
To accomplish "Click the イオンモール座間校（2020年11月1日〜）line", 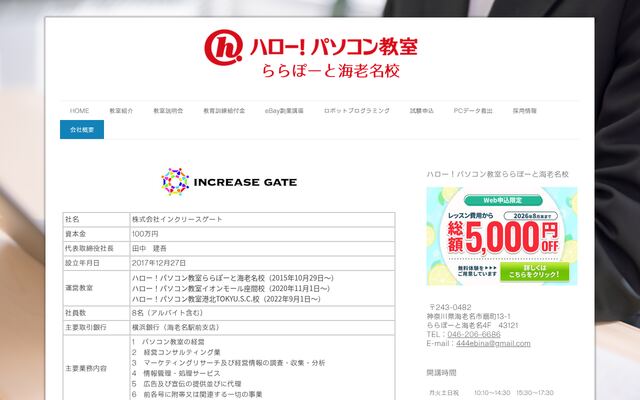I will coord(231,289).
